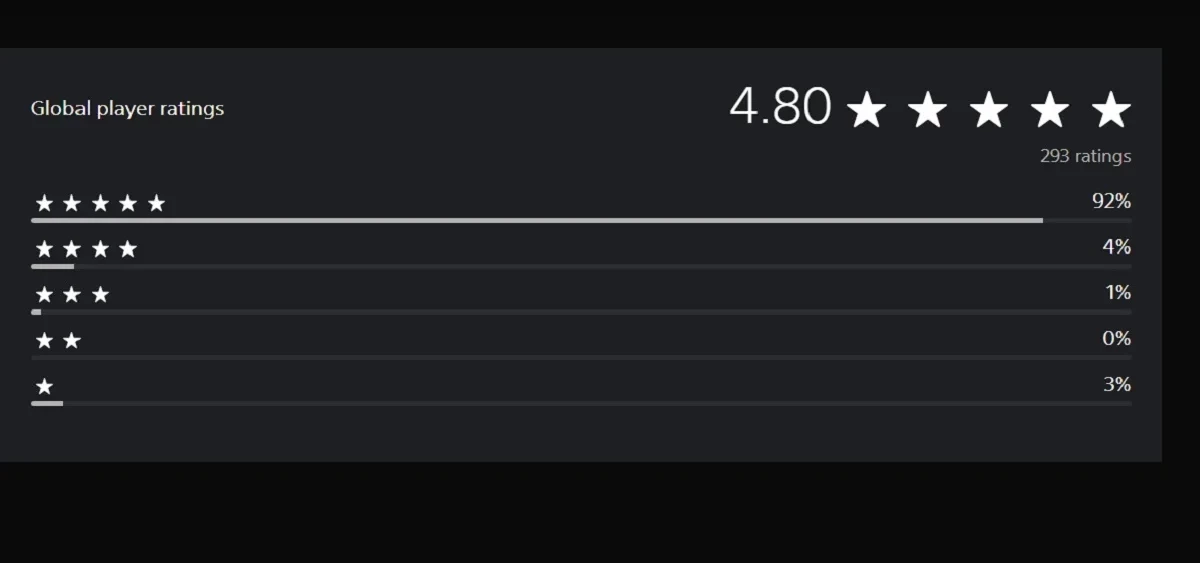Click the two-star rating progress bar
Viewport: 1200px width, 563px height.
point(580,357)
